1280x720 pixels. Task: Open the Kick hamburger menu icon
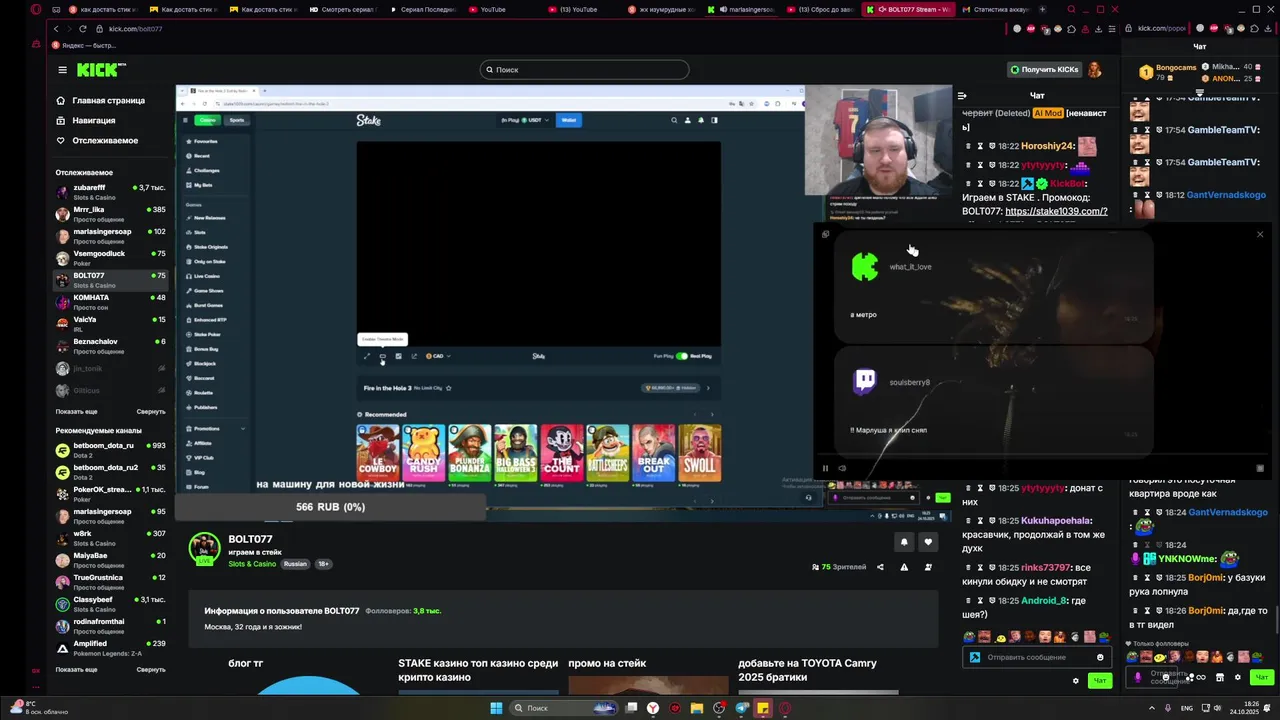pyautogui.click(x=62, y=70)
